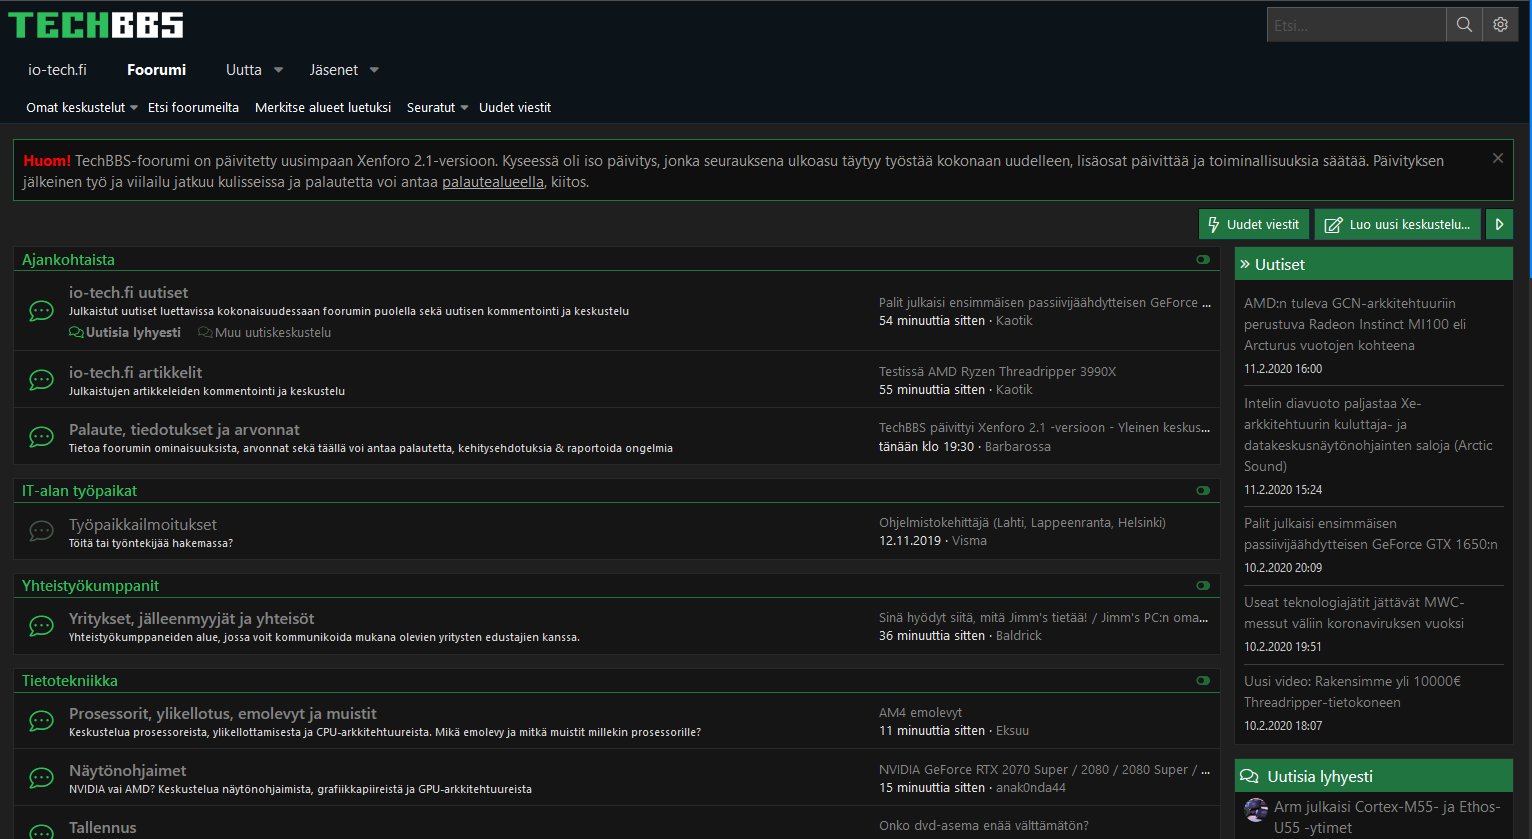Click the search magnifier icon
The height and width of the screenshot is (839, 1532).
click(1464, 25)
